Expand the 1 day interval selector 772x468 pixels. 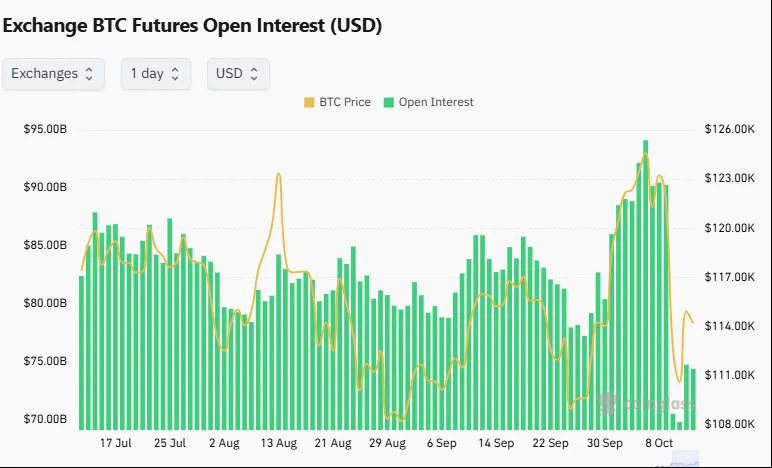point(155,74)
